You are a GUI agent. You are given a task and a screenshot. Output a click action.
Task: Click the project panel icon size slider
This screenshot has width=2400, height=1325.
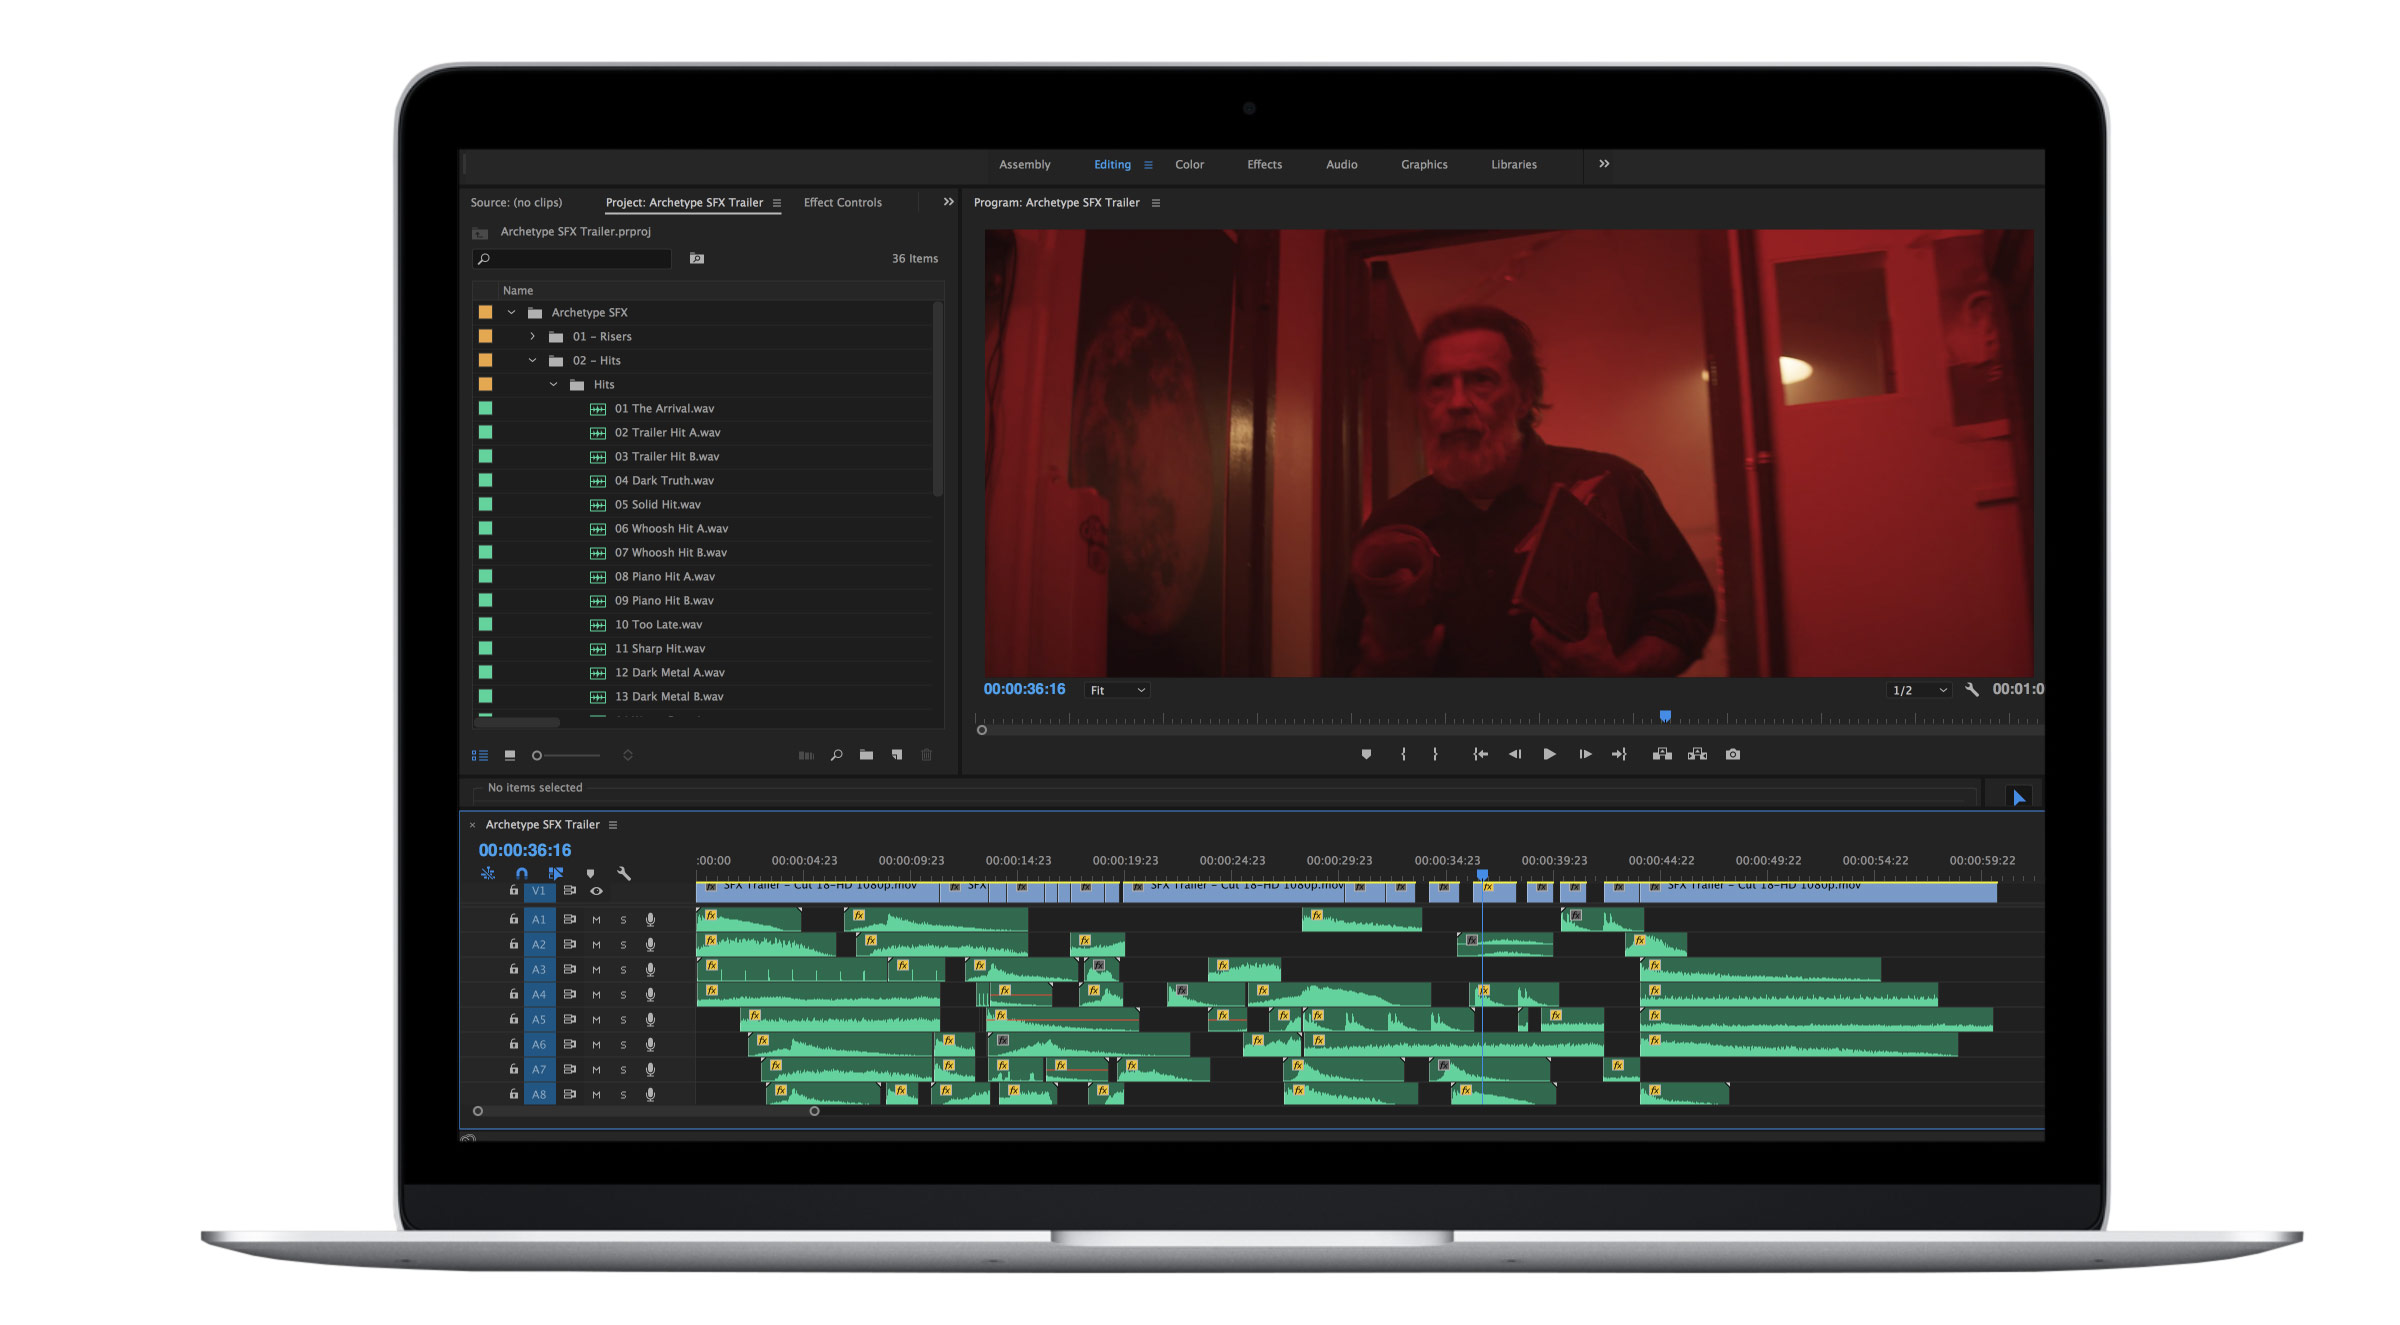(567, 756)
